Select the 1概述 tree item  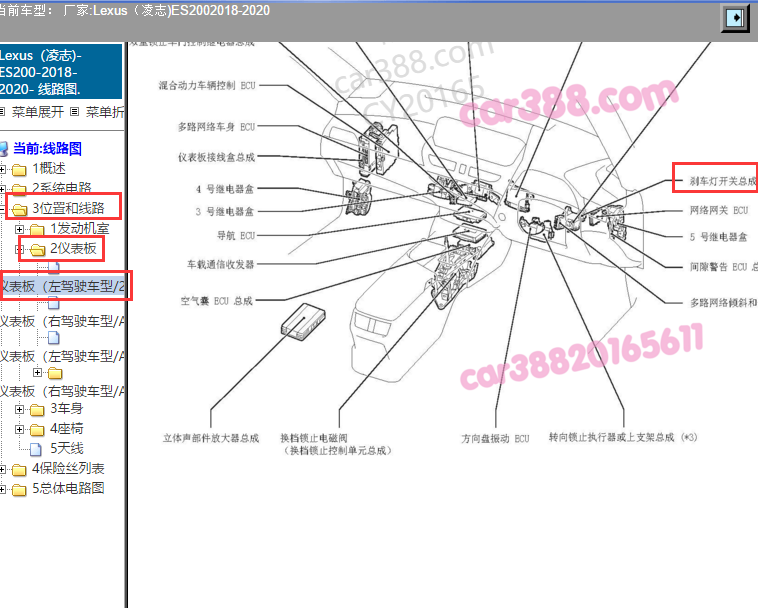49,169
